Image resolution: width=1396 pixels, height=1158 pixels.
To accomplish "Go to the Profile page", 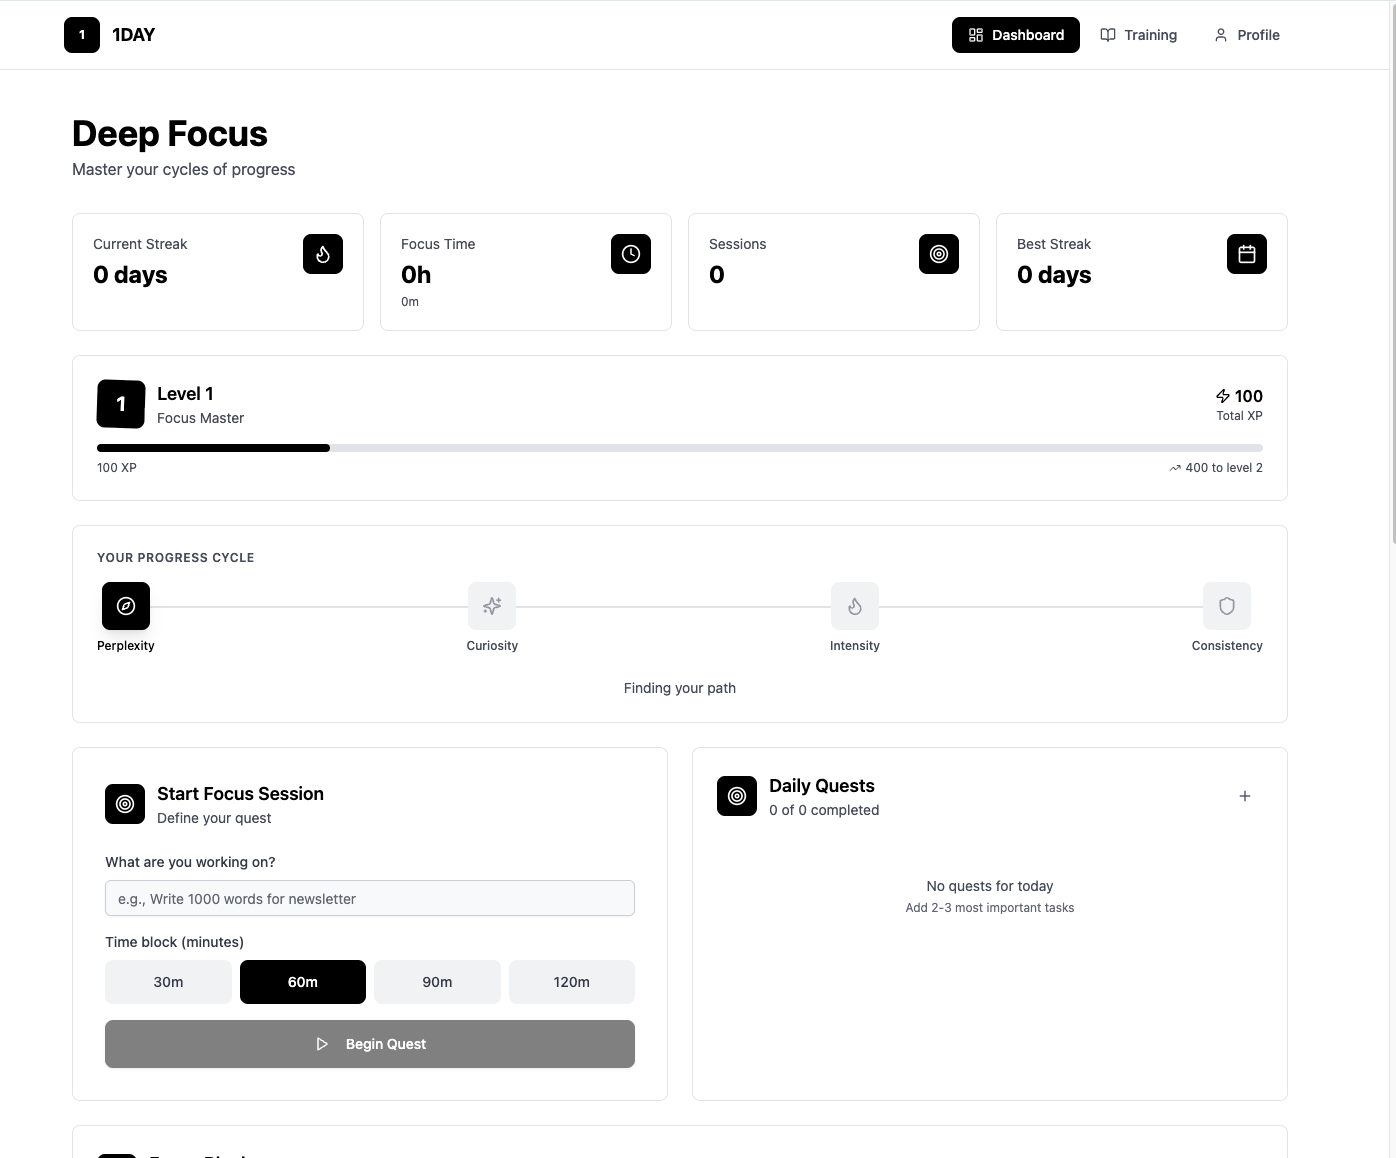I will point(1247,35).
